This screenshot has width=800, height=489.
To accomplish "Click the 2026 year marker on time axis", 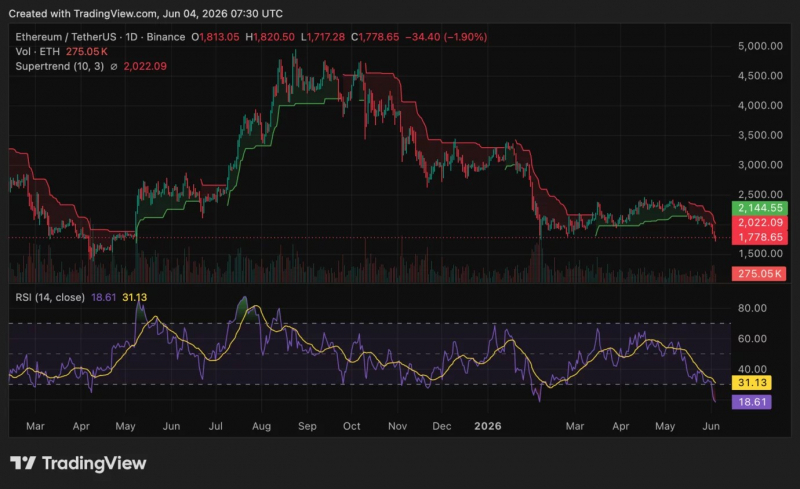I will pos(488,426).
